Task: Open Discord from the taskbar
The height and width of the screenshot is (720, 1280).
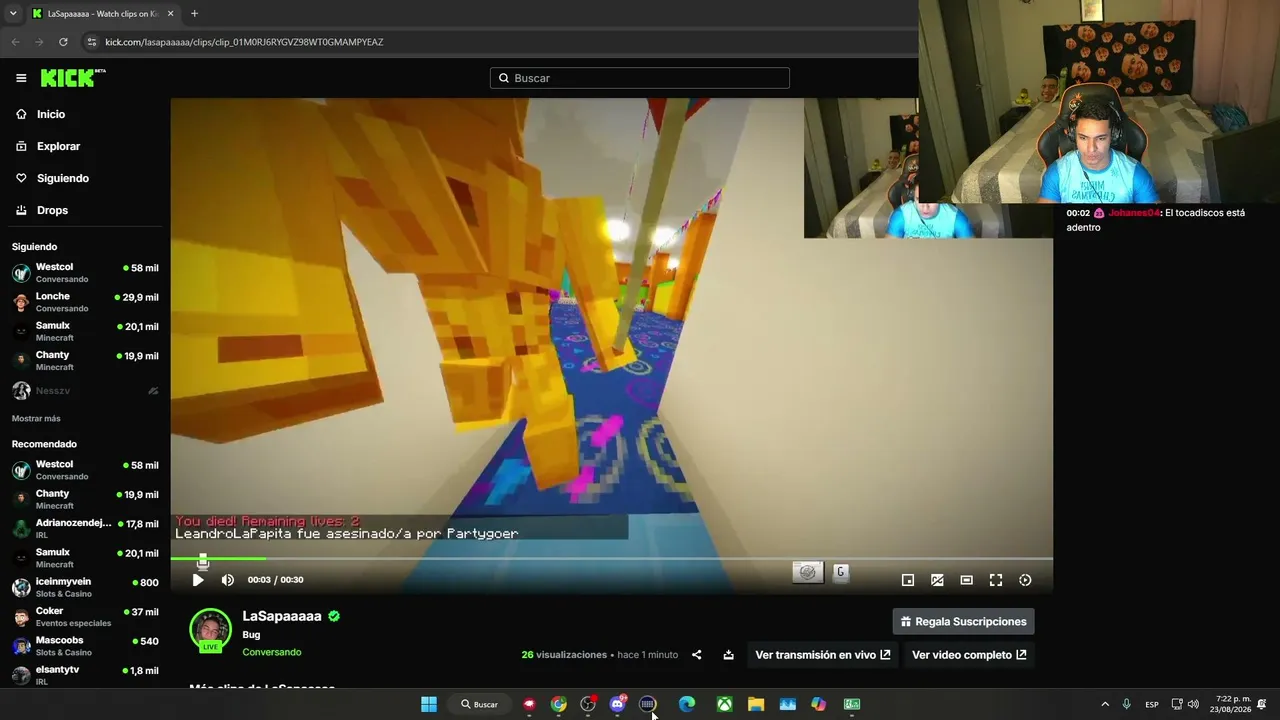Action: [x=618, y=704]
